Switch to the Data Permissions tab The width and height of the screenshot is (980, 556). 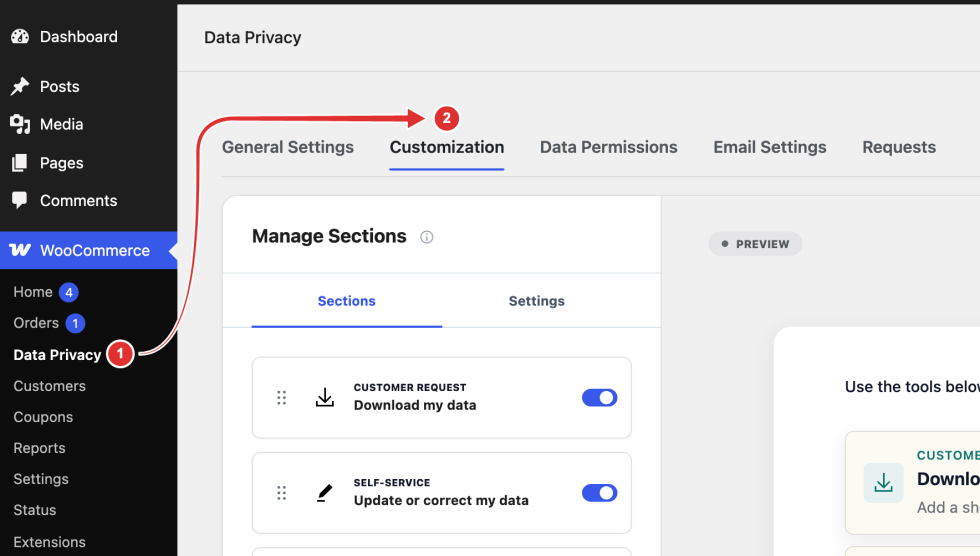(x=609, y=147)
